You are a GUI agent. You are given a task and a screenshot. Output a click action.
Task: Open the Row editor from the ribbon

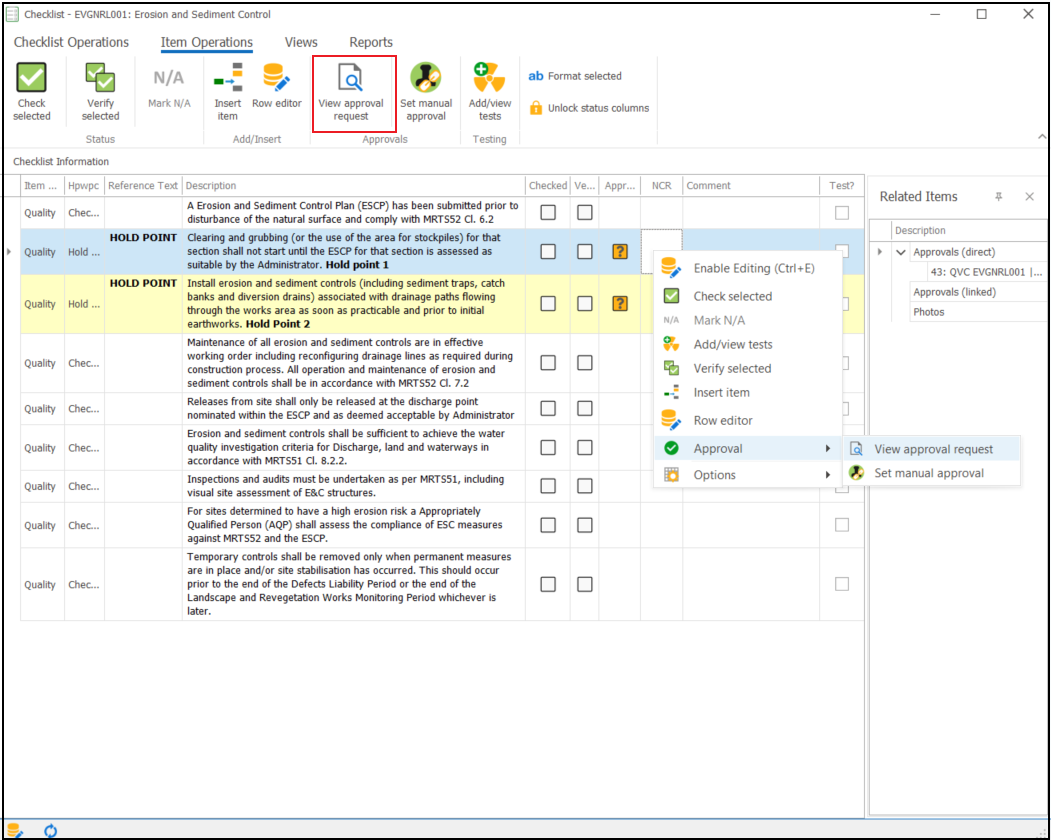tap(277, 85)
